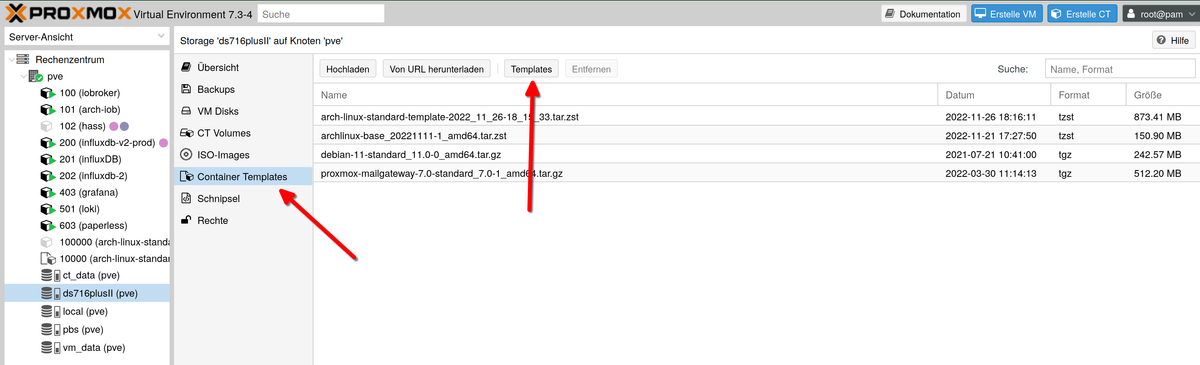Open the Server-Ansicht view dropdown
1200x365 pixels.
click(x=86, y=37)
